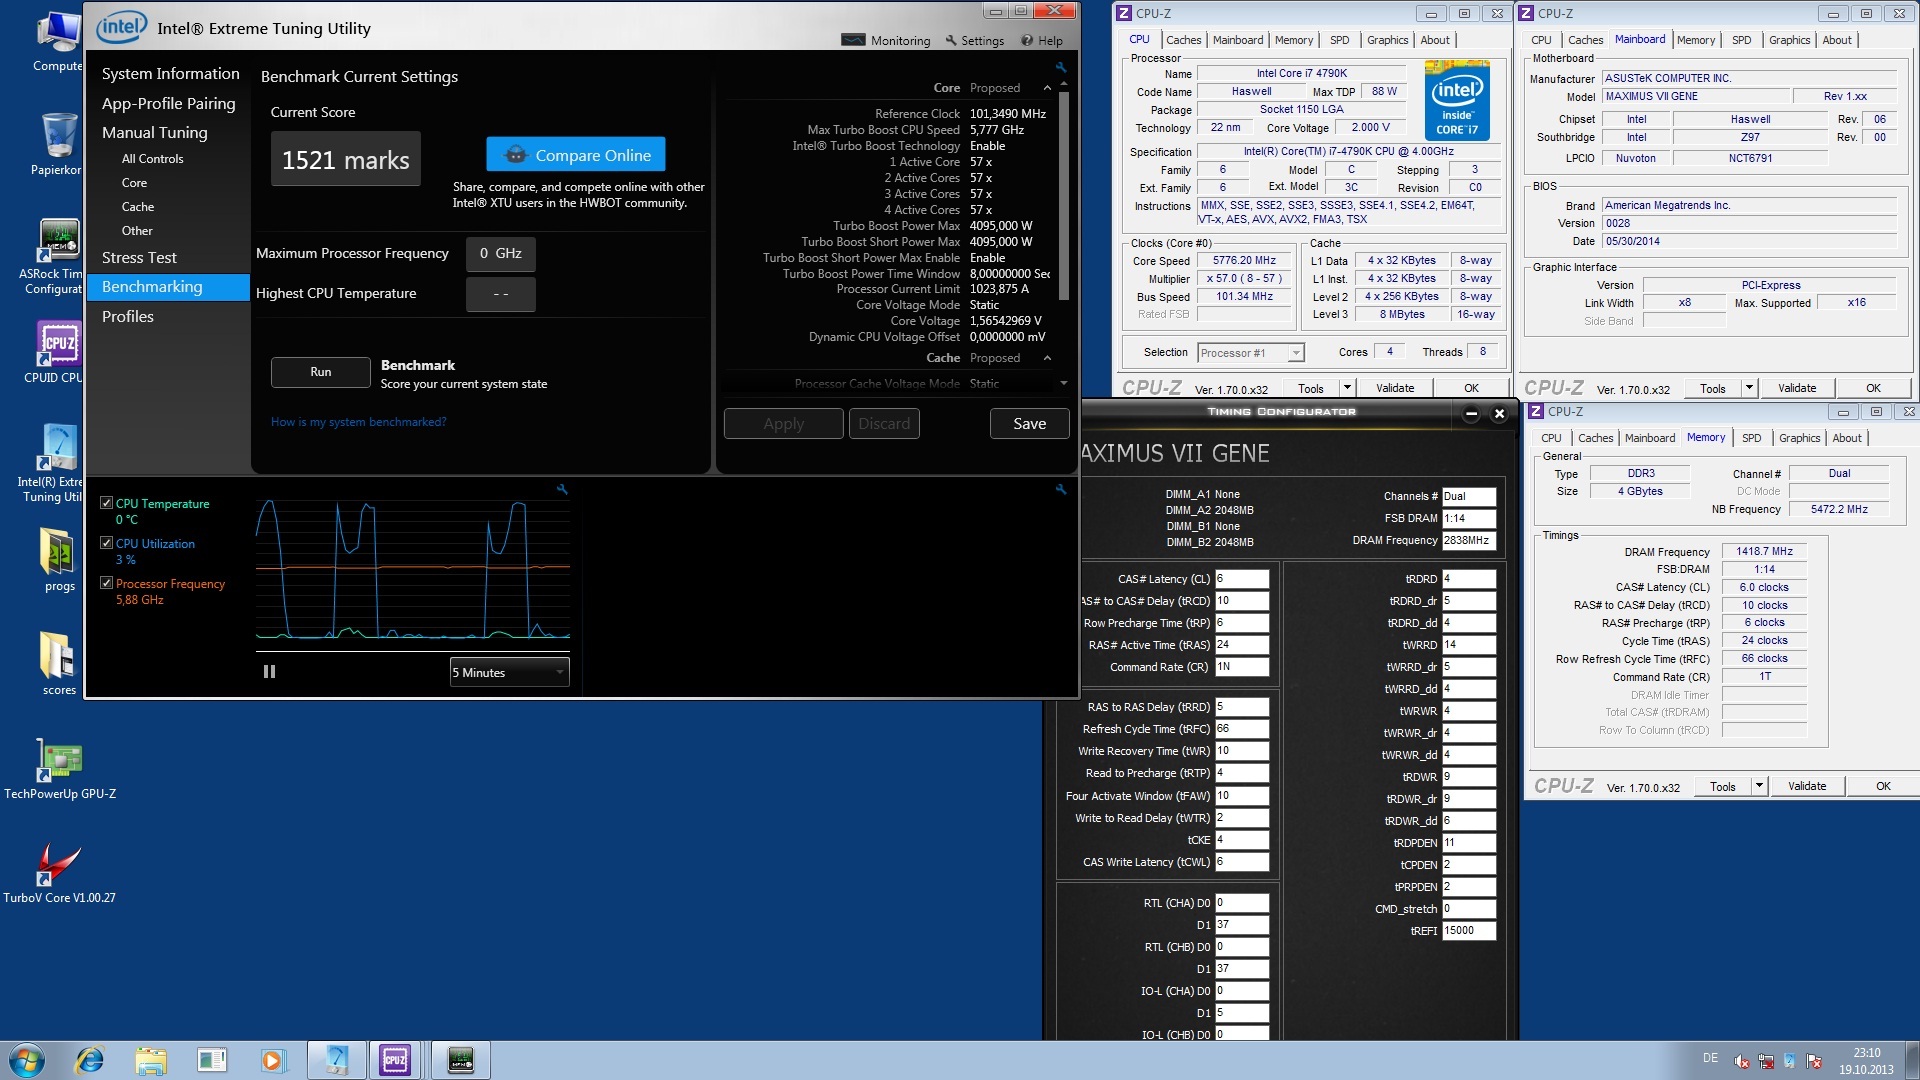Switch to Intel XTU taskbar button
Screen dimensions: 1920x1080
tap(336, 1060)
